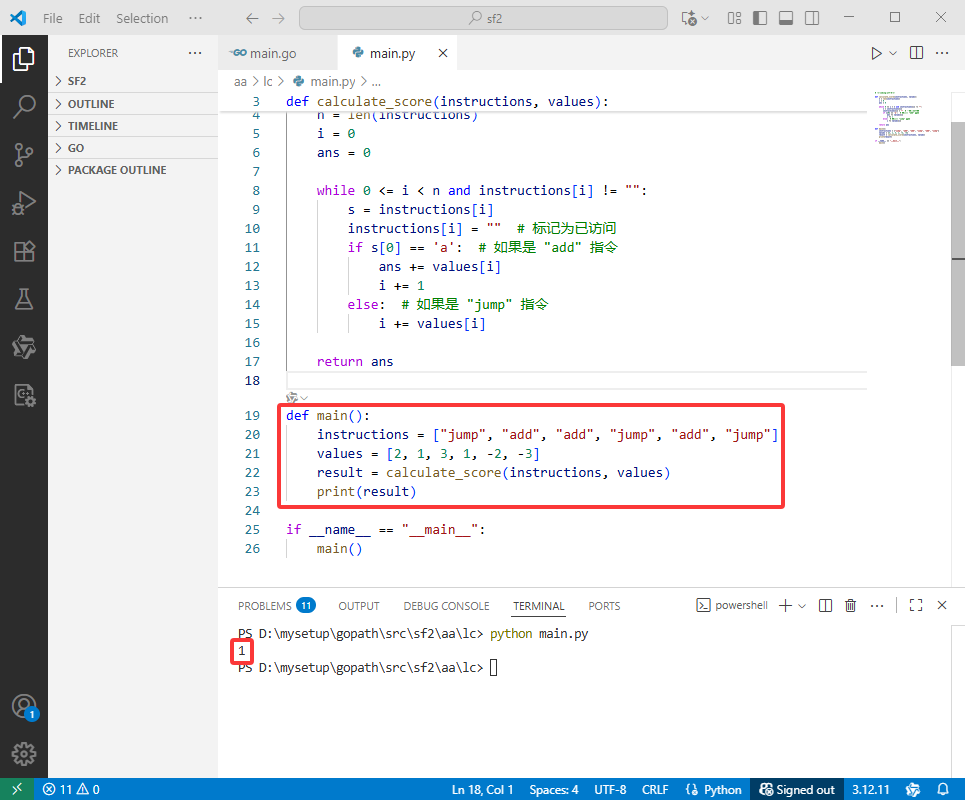
Task: Expand the OUTLINE section
Action: (133, 104)
